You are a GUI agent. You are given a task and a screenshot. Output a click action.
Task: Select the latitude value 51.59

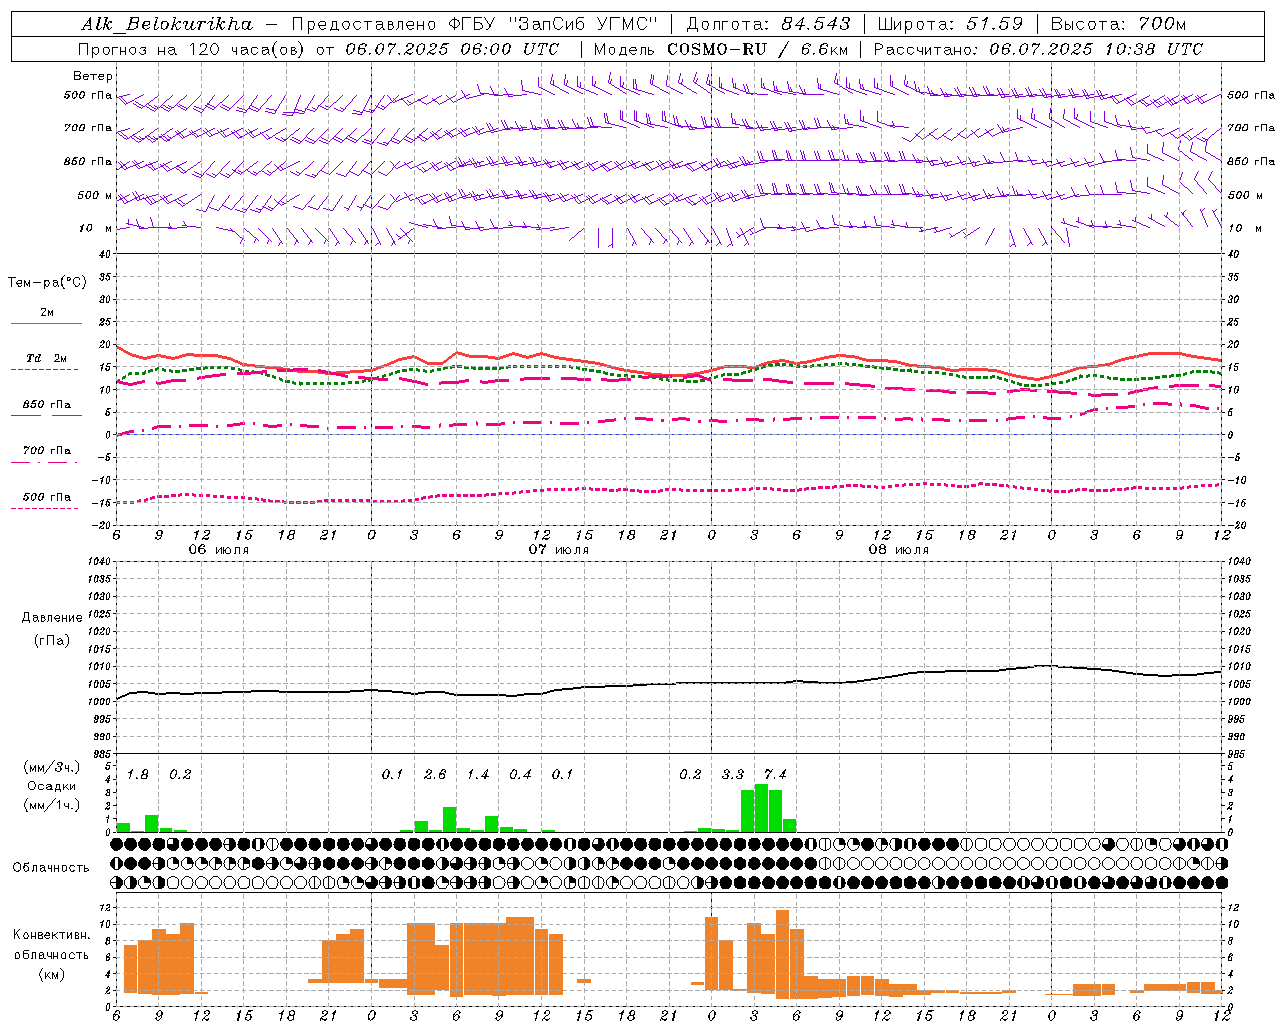click(994, 24)
